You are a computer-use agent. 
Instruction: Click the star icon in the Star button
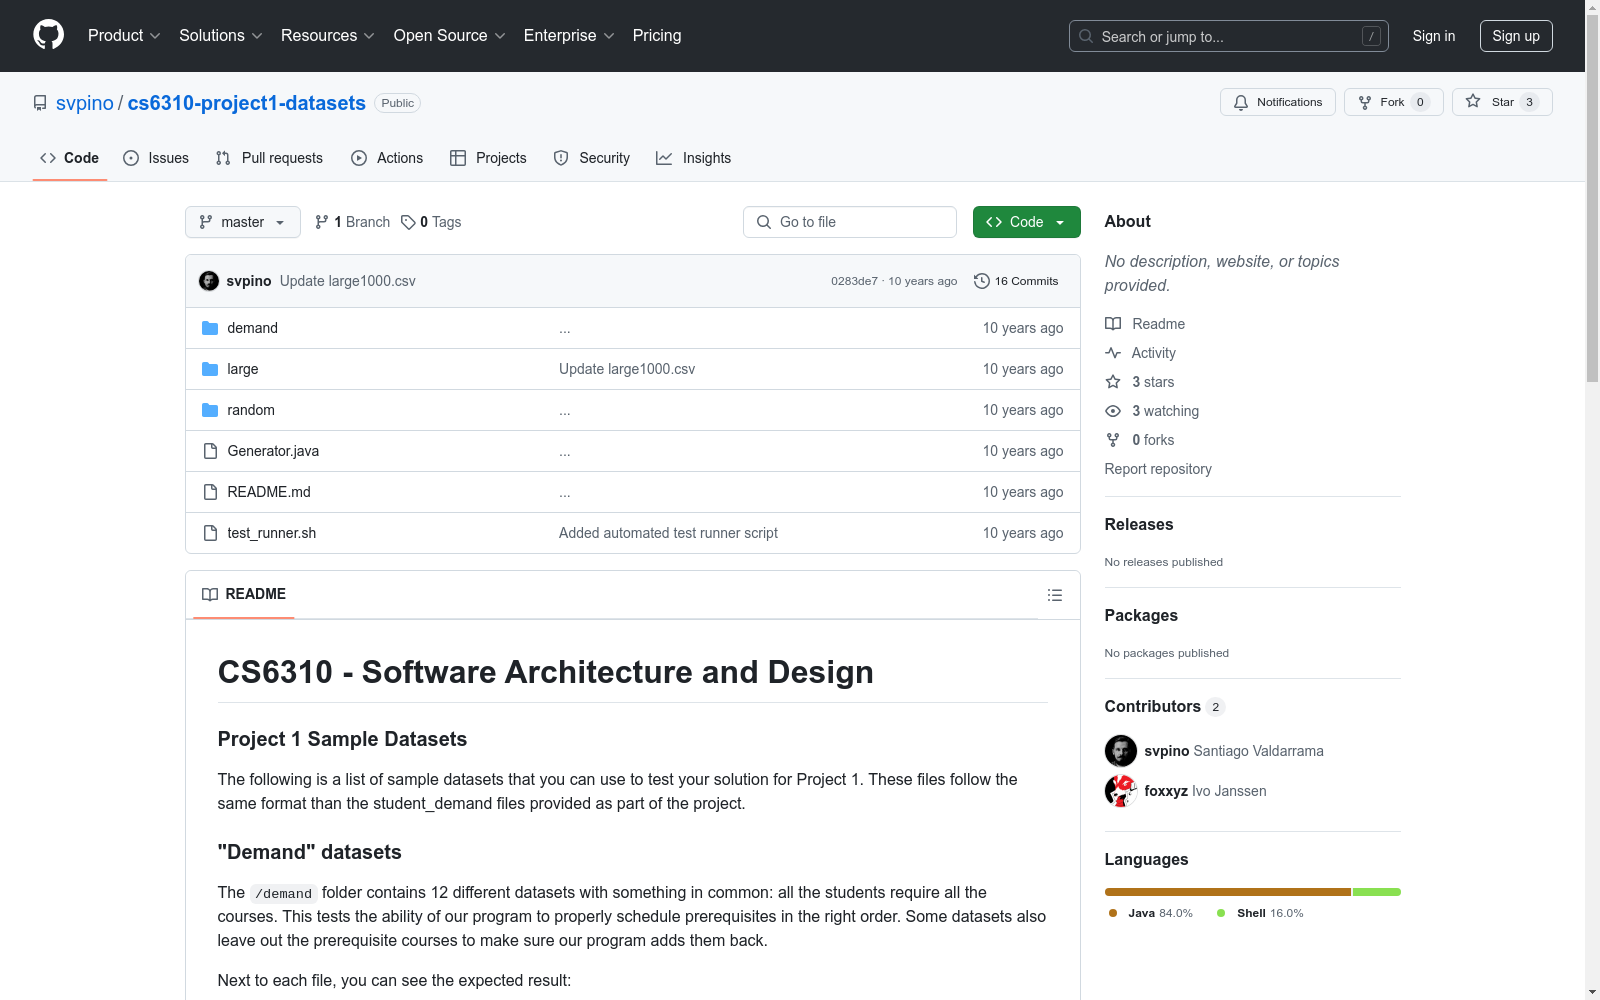1473,101
